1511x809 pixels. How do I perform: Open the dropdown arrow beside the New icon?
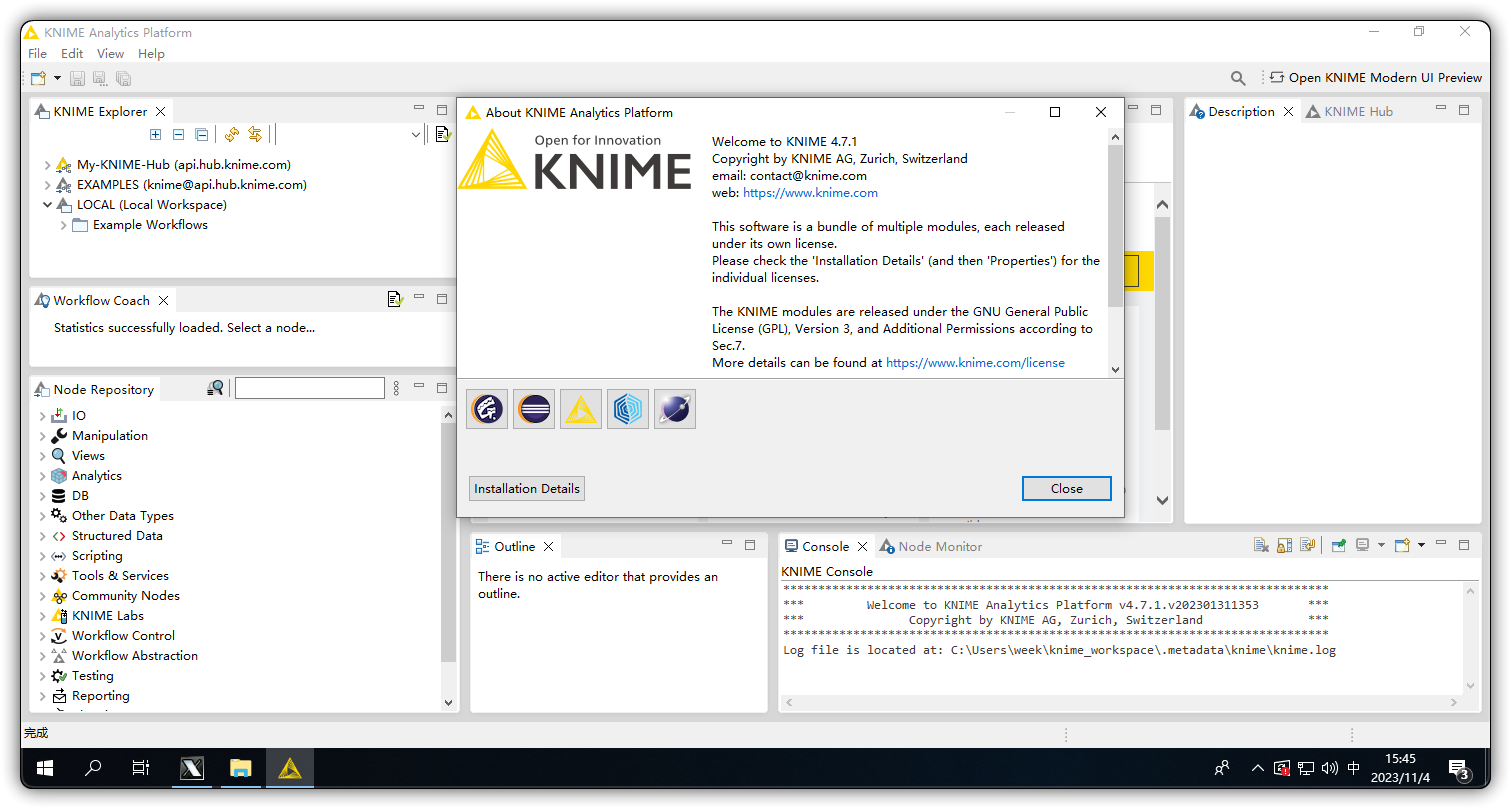pyautogui.click(x=57, y=78)
